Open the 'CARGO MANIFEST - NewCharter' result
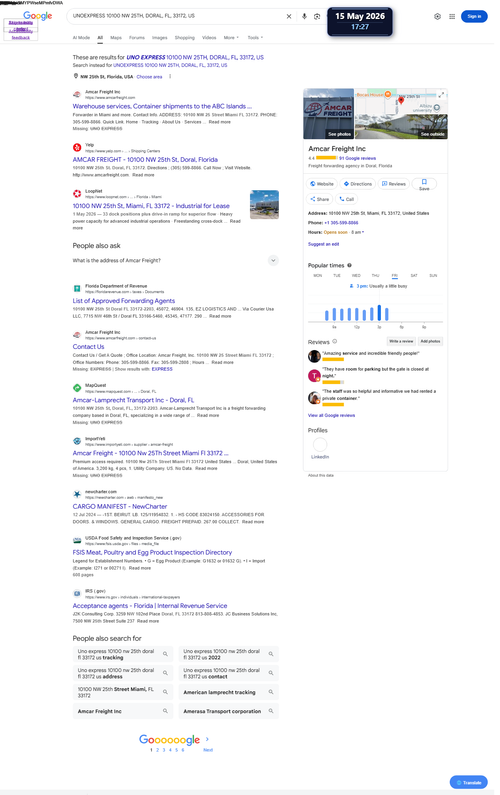The width and height of the screenshot is (500, 795). tap(120, 507)
